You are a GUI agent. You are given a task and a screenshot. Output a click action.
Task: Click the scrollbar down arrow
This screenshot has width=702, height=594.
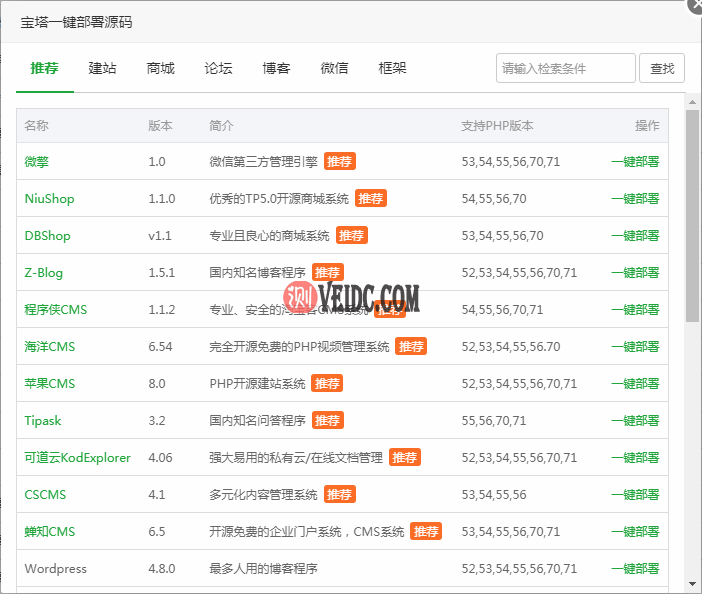(692, 583)
